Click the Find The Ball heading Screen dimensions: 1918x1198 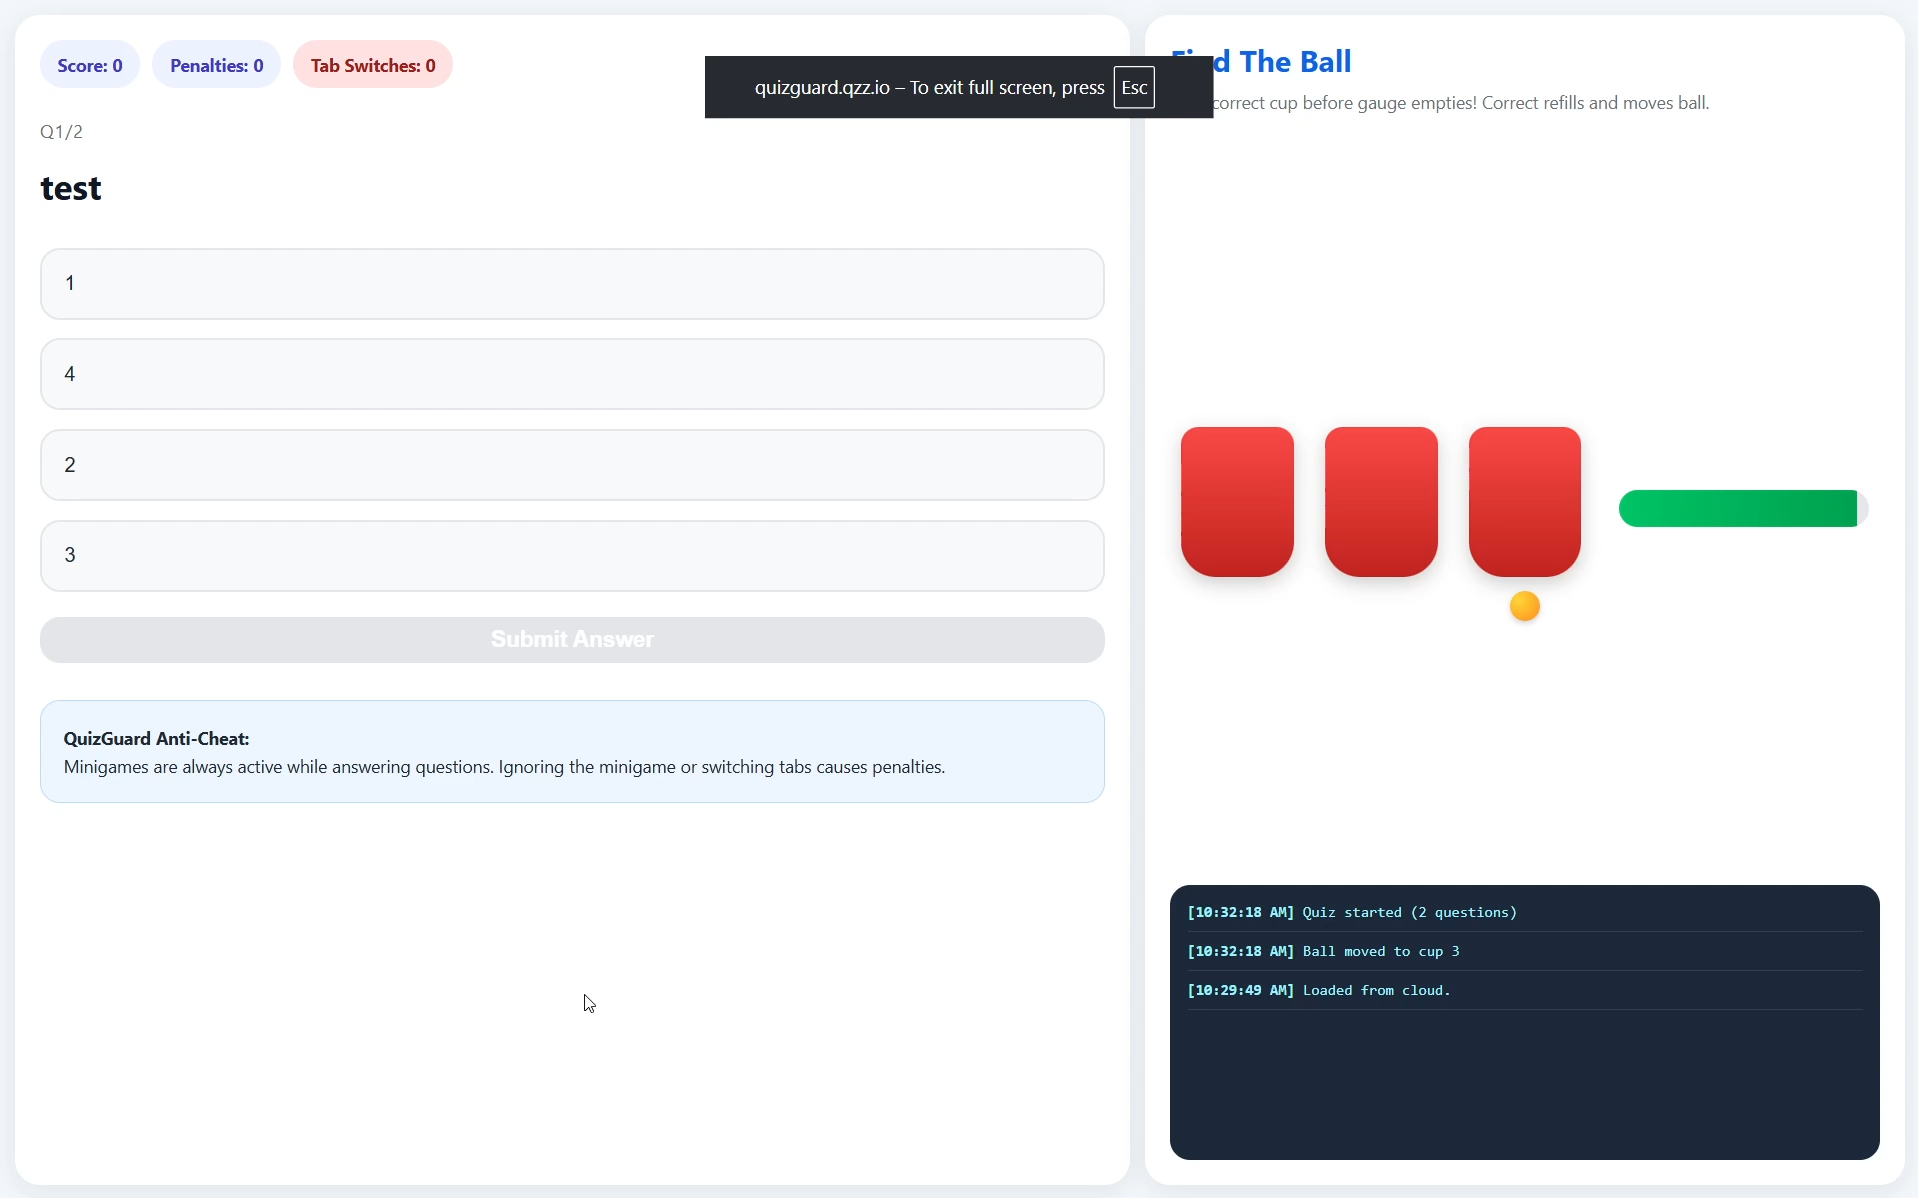coord(1261,62)
